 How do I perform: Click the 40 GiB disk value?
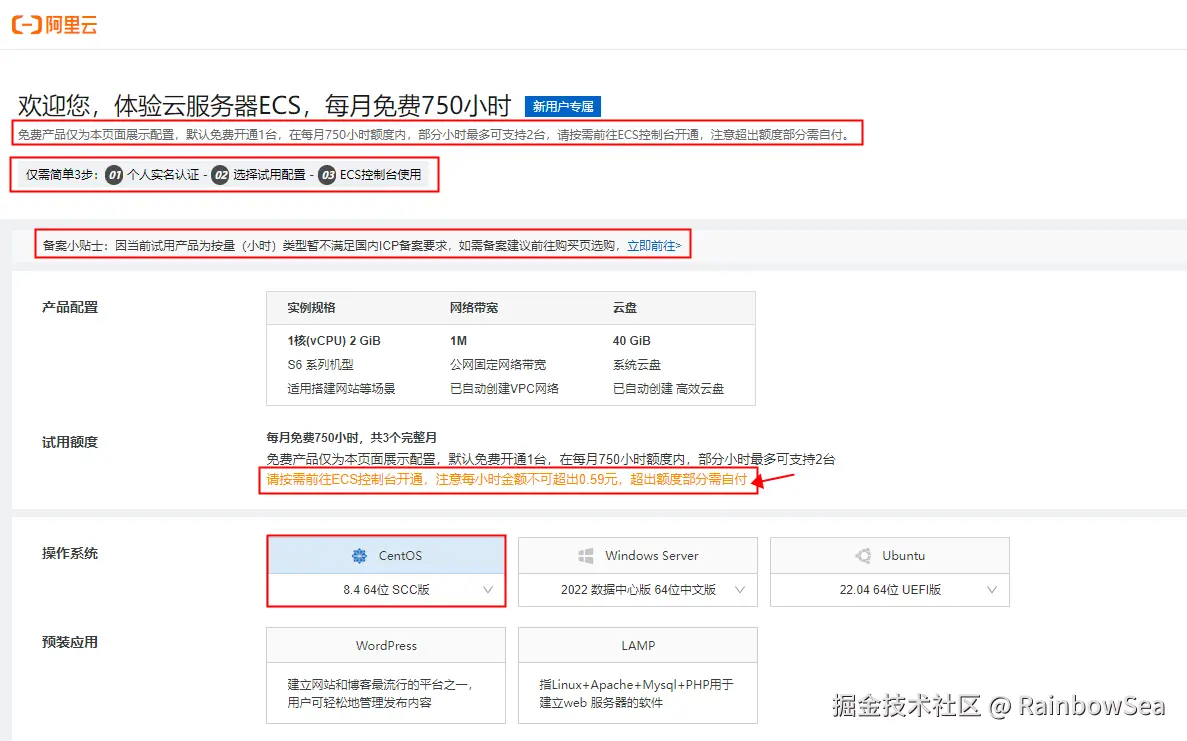(x=631, y=341)
